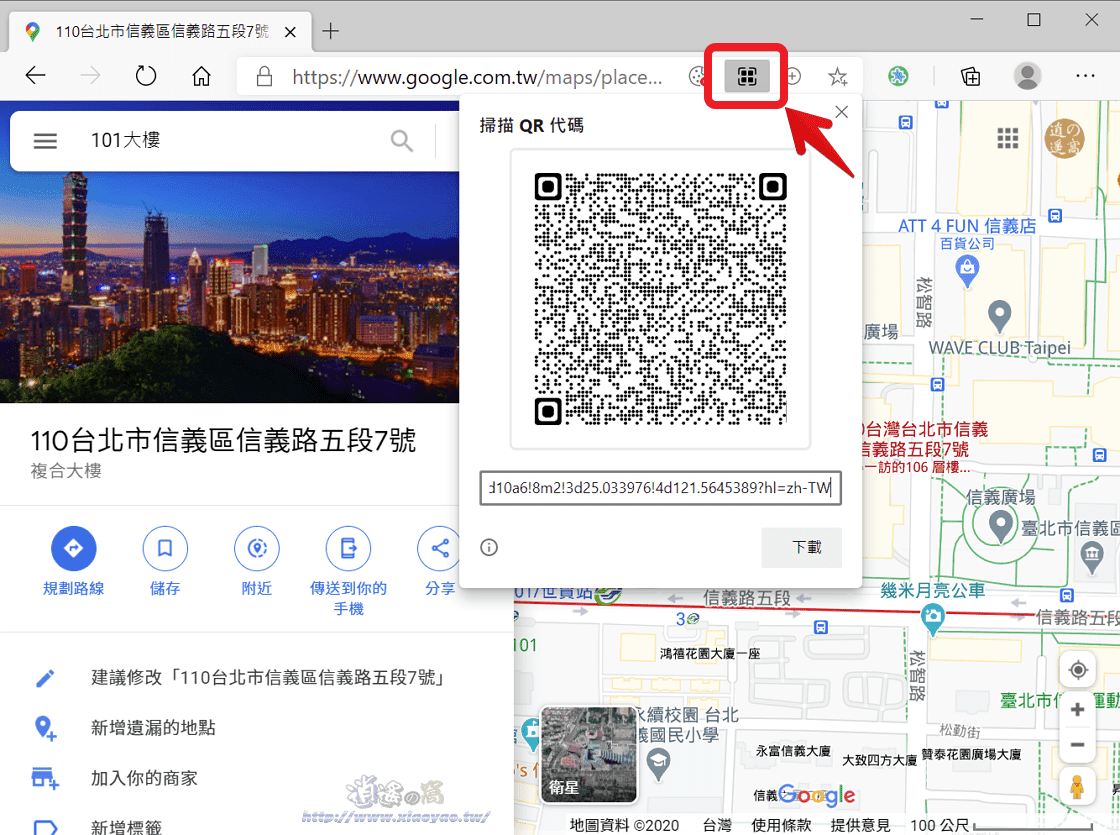Select the 110台北市信義區 browser tab
Viewport: 1120px width, 835px height.
(x=162, y=31)
